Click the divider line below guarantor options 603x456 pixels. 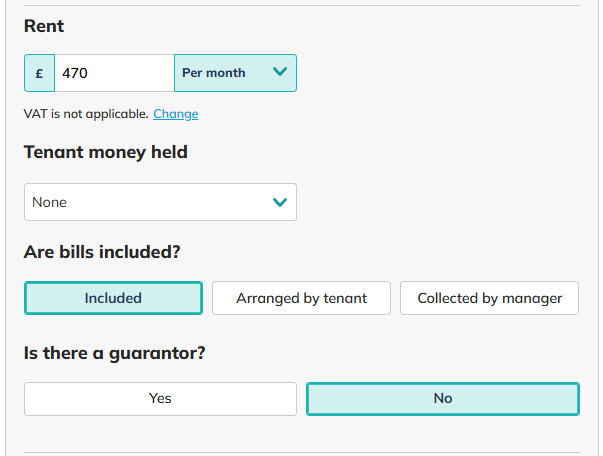click(x=301, y=453)
